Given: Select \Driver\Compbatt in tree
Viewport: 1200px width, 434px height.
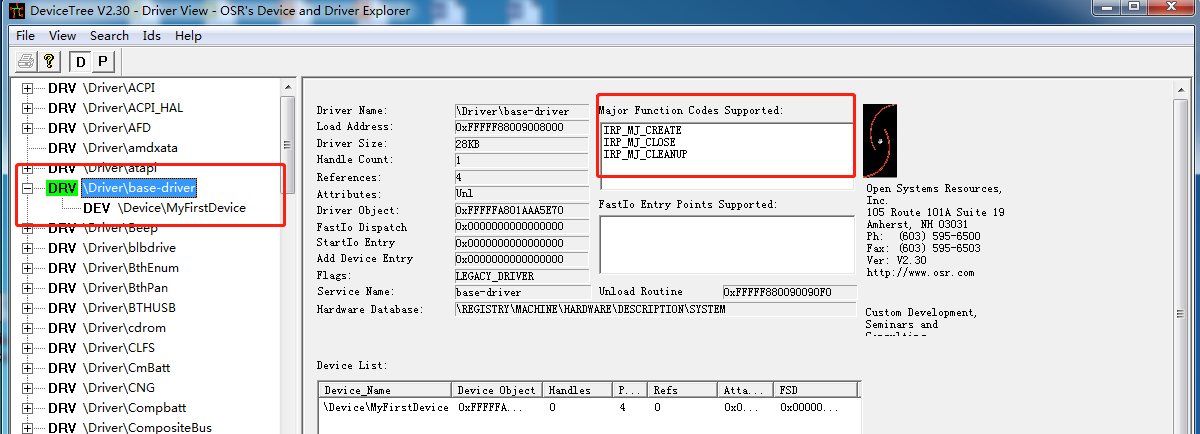Looking at the screenshot, I should pyautogui.click(x=132, y=408).
